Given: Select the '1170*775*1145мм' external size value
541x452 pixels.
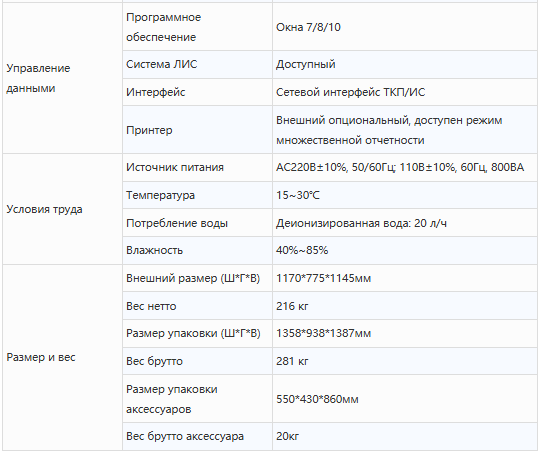Looking at the screenshot, I should [x=324, y=278].
